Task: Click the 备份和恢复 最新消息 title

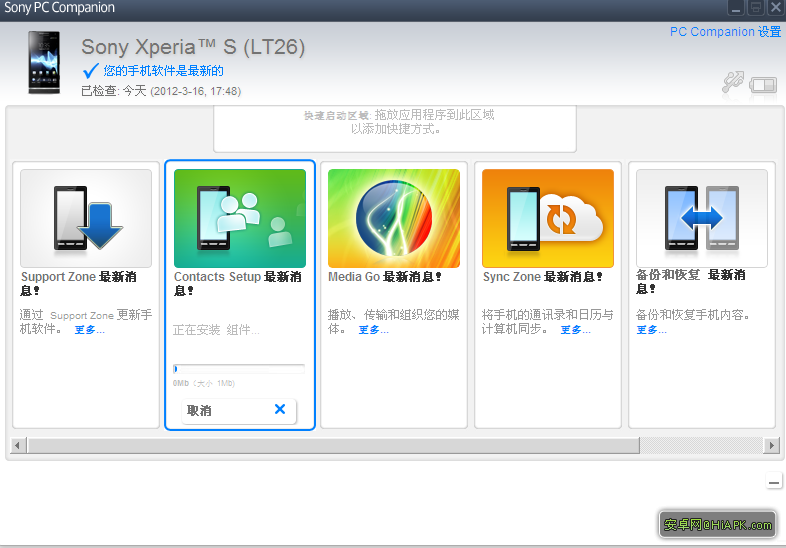Action: (691, 281)
